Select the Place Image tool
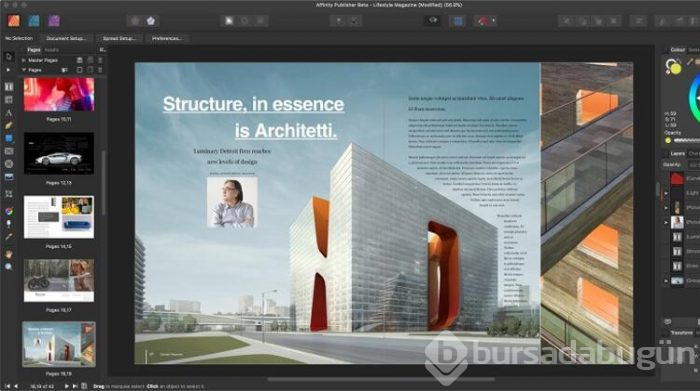This screenshot has height=391, width=700. (8, 177)
